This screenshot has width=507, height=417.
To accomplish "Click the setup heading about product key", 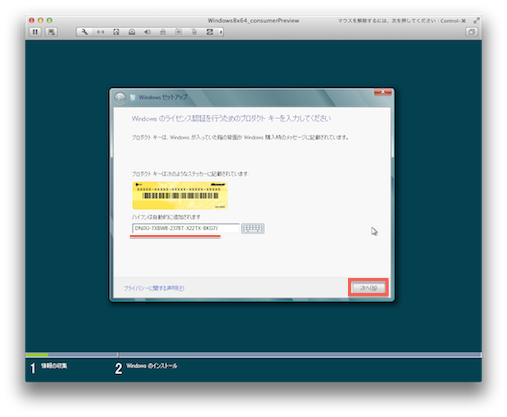I will tap(231, 119).
